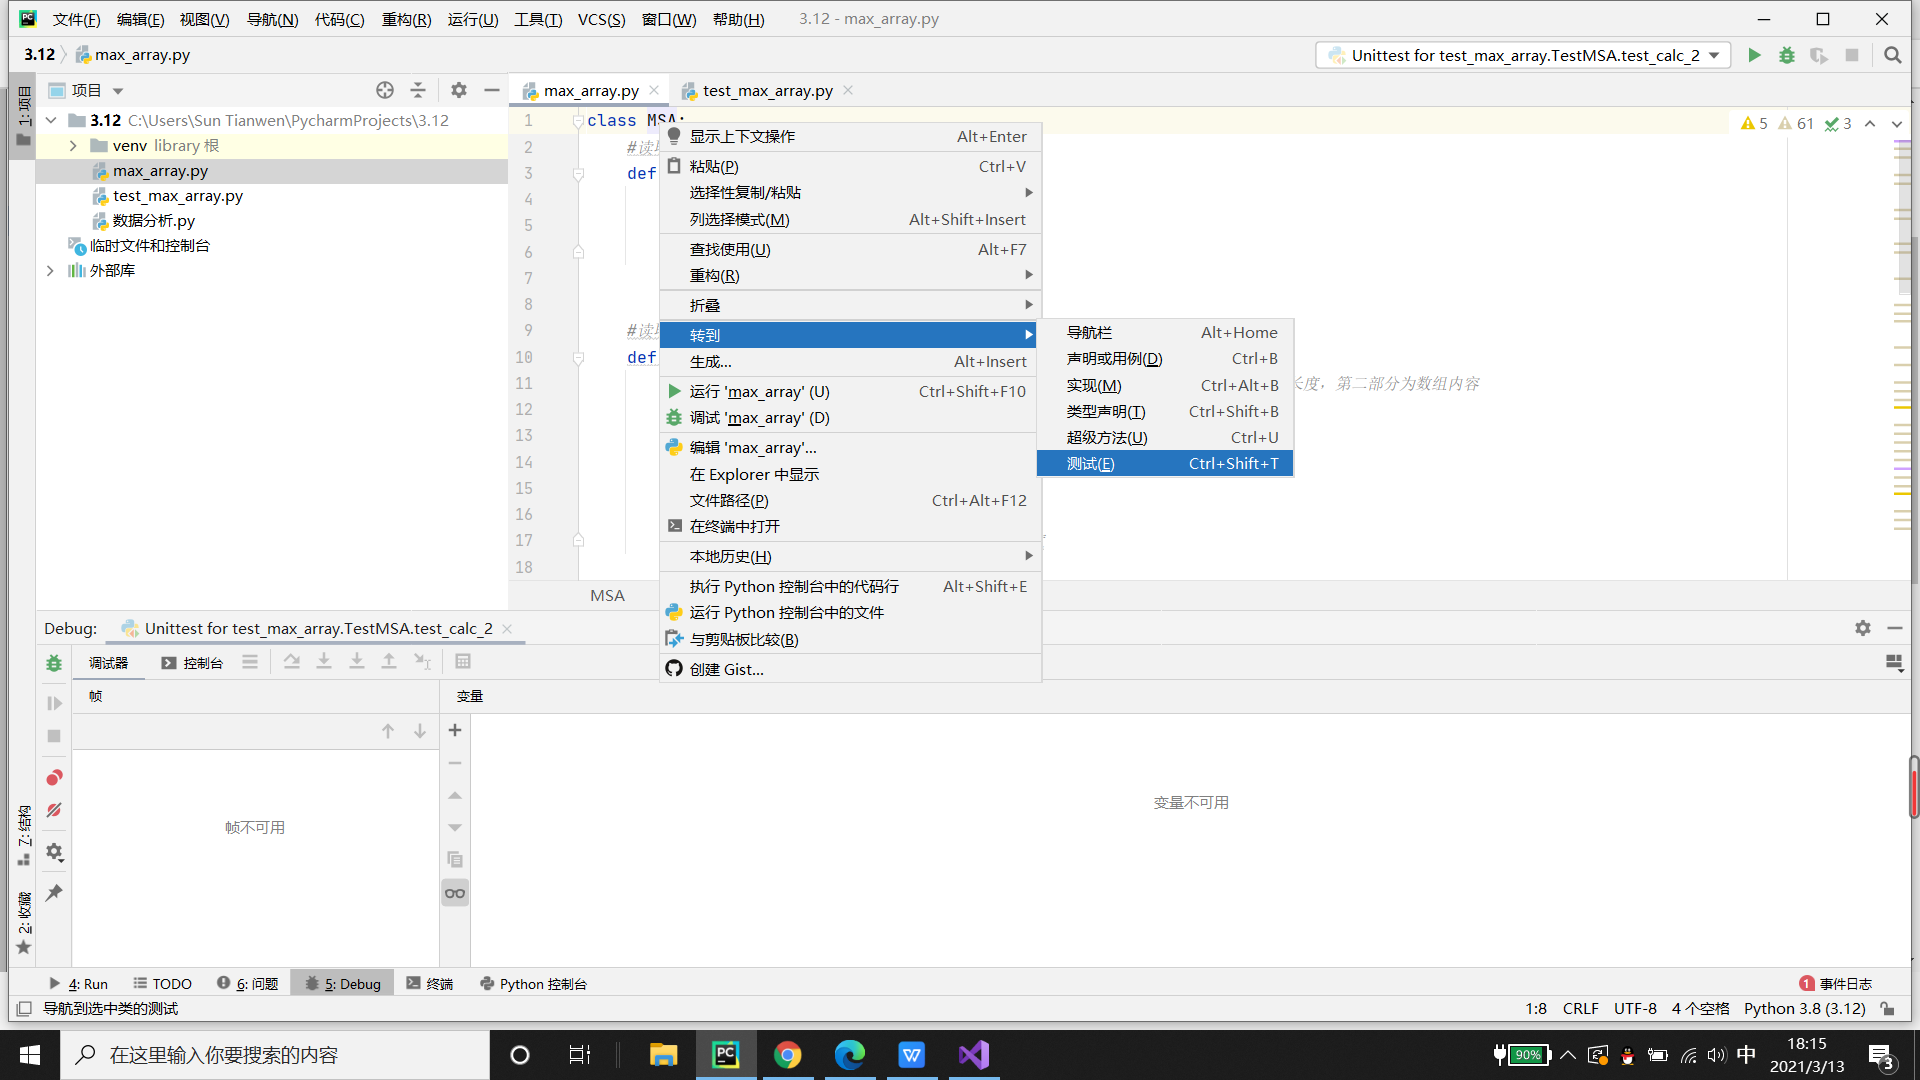Open Chrome from Windows taskbar
Screen dimensions: 1920x1080
(787, 1055)
